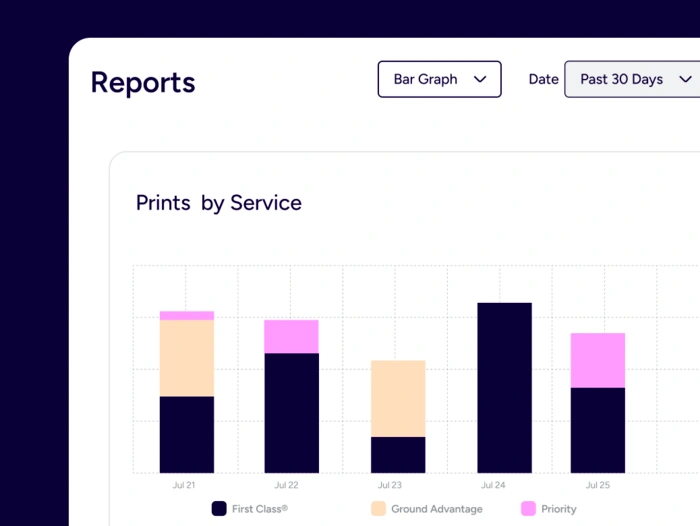Viewport: 700px width, 526px height.
Task: Toggle the Priority legend label
Action: click(x=558, y=509)
